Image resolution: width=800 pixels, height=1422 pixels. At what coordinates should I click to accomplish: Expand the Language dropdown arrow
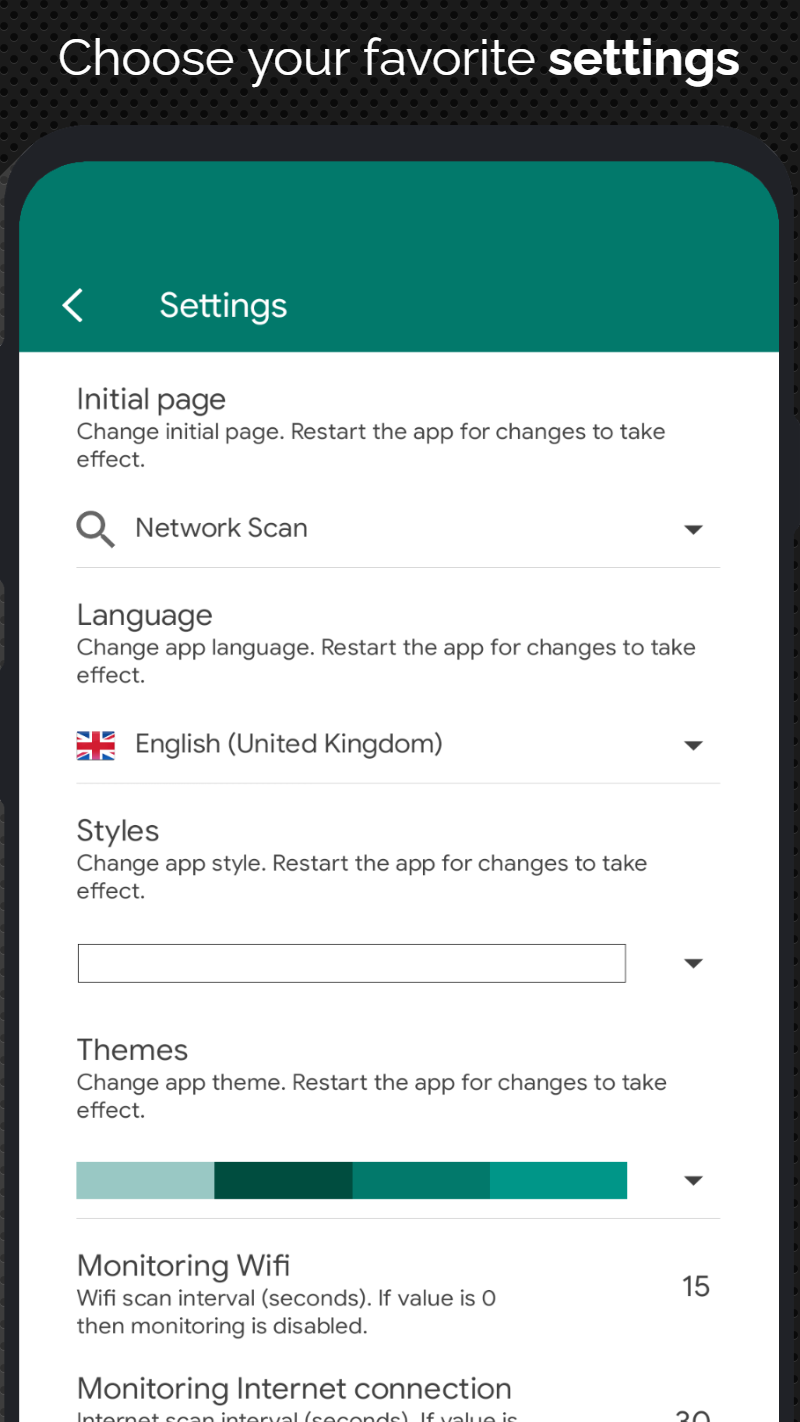coord(693,745)
